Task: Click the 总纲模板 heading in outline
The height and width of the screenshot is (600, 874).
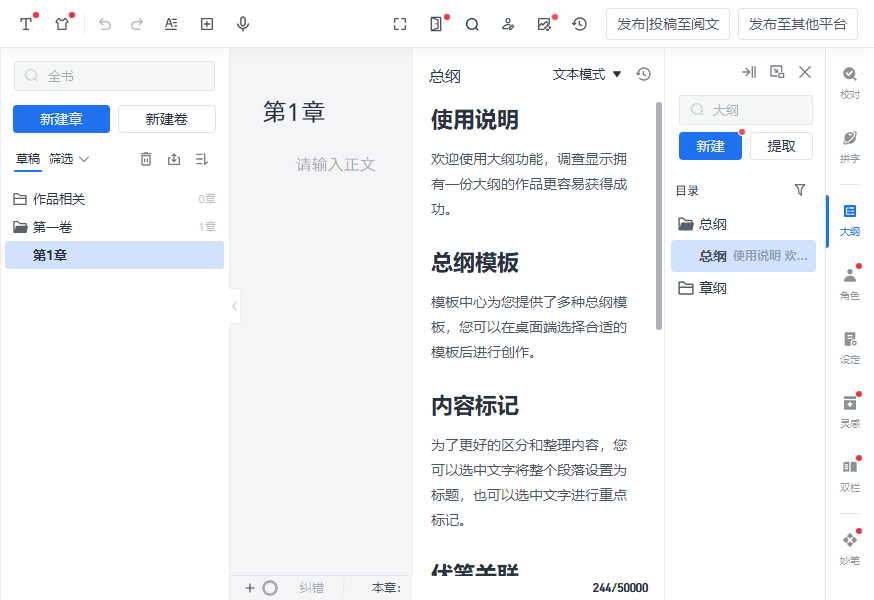Action: [x=474, y=263]
